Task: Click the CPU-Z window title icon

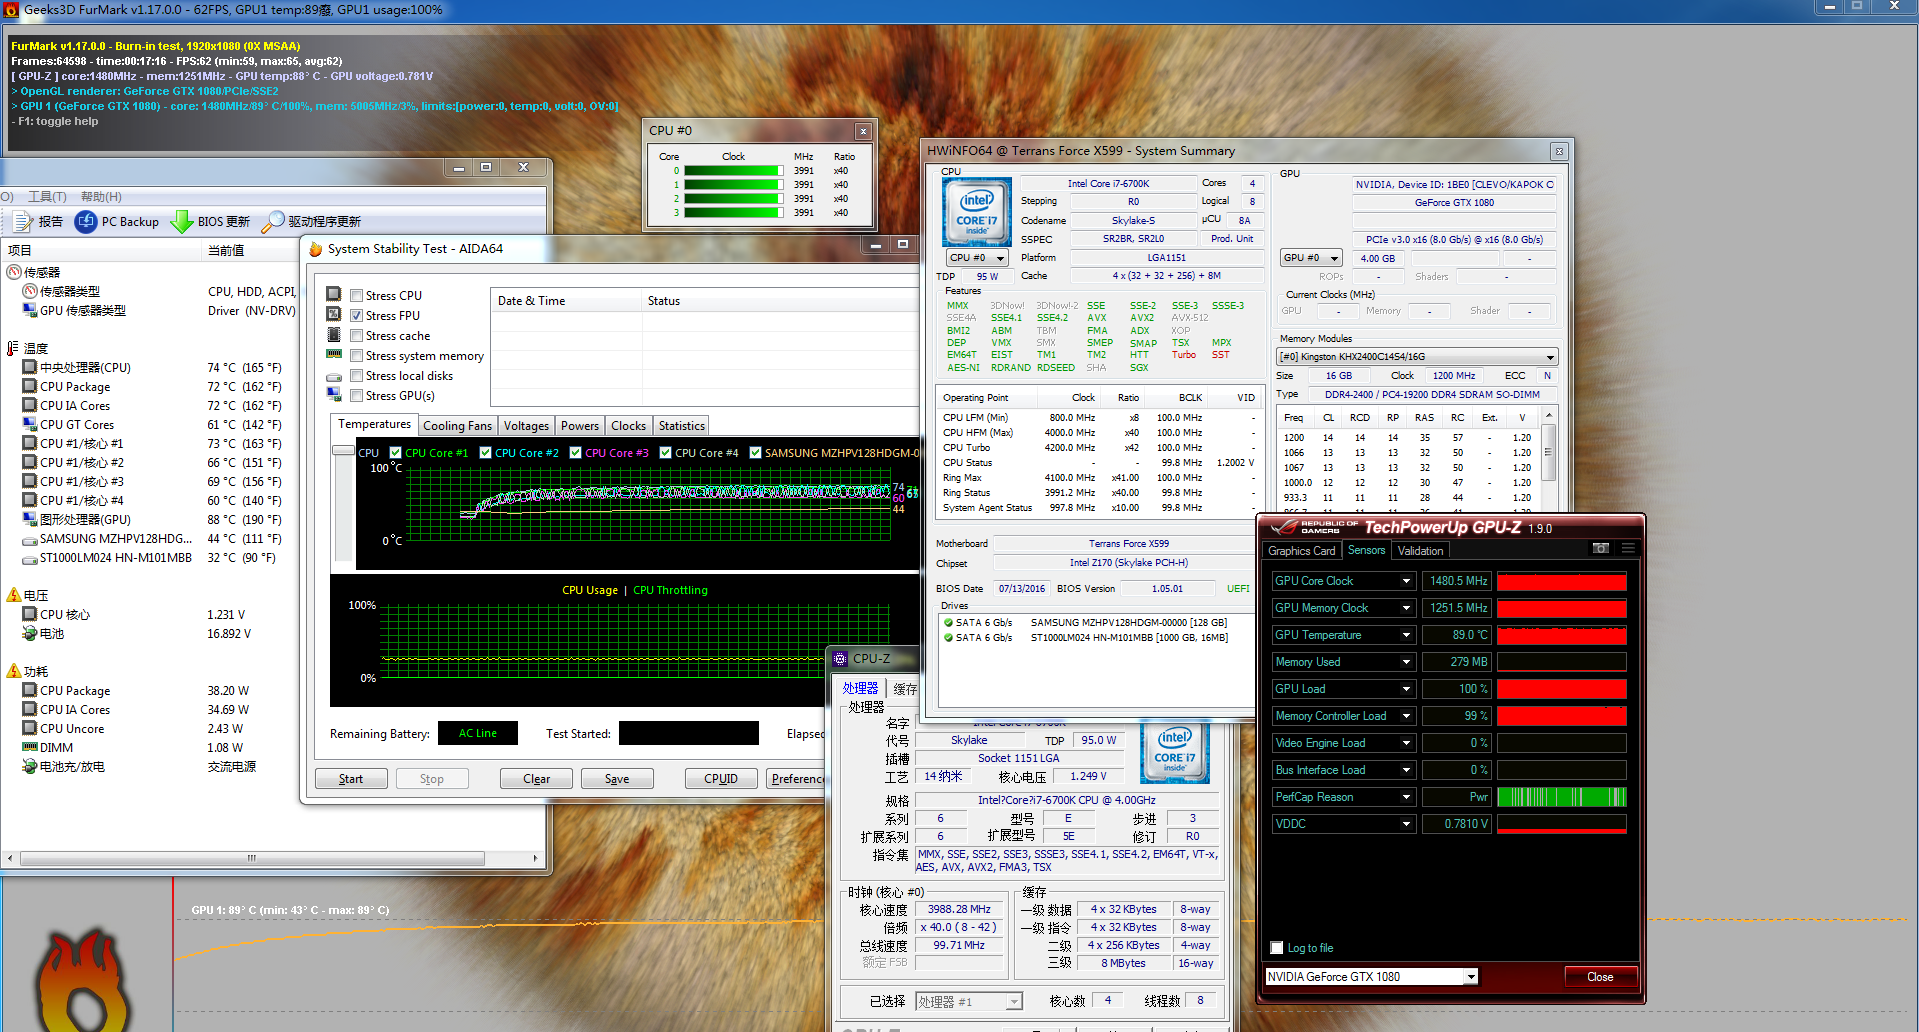Action: pos(840,658)
